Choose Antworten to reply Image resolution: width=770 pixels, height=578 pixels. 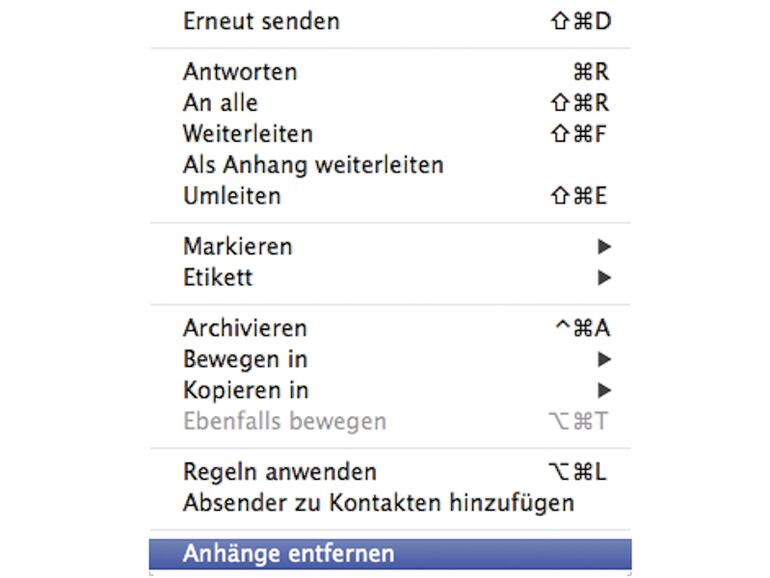coord(240,72)
